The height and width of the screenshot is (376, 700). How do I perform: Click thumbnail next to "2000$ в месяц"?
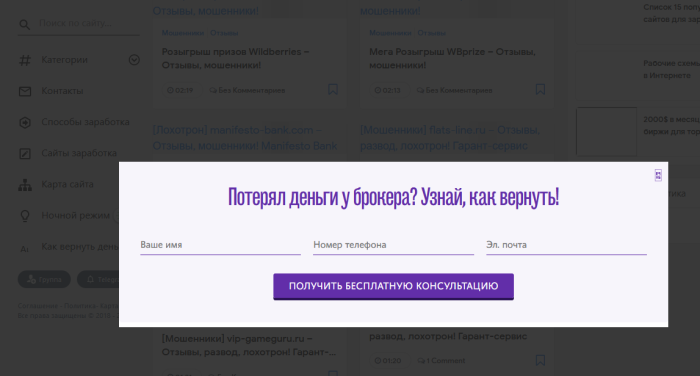(606, 131)
